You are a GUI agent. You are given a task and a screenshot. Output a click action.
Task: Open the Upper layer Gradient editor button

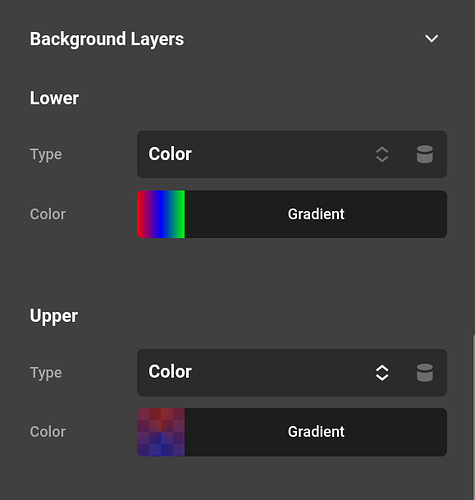coord(316,432)
